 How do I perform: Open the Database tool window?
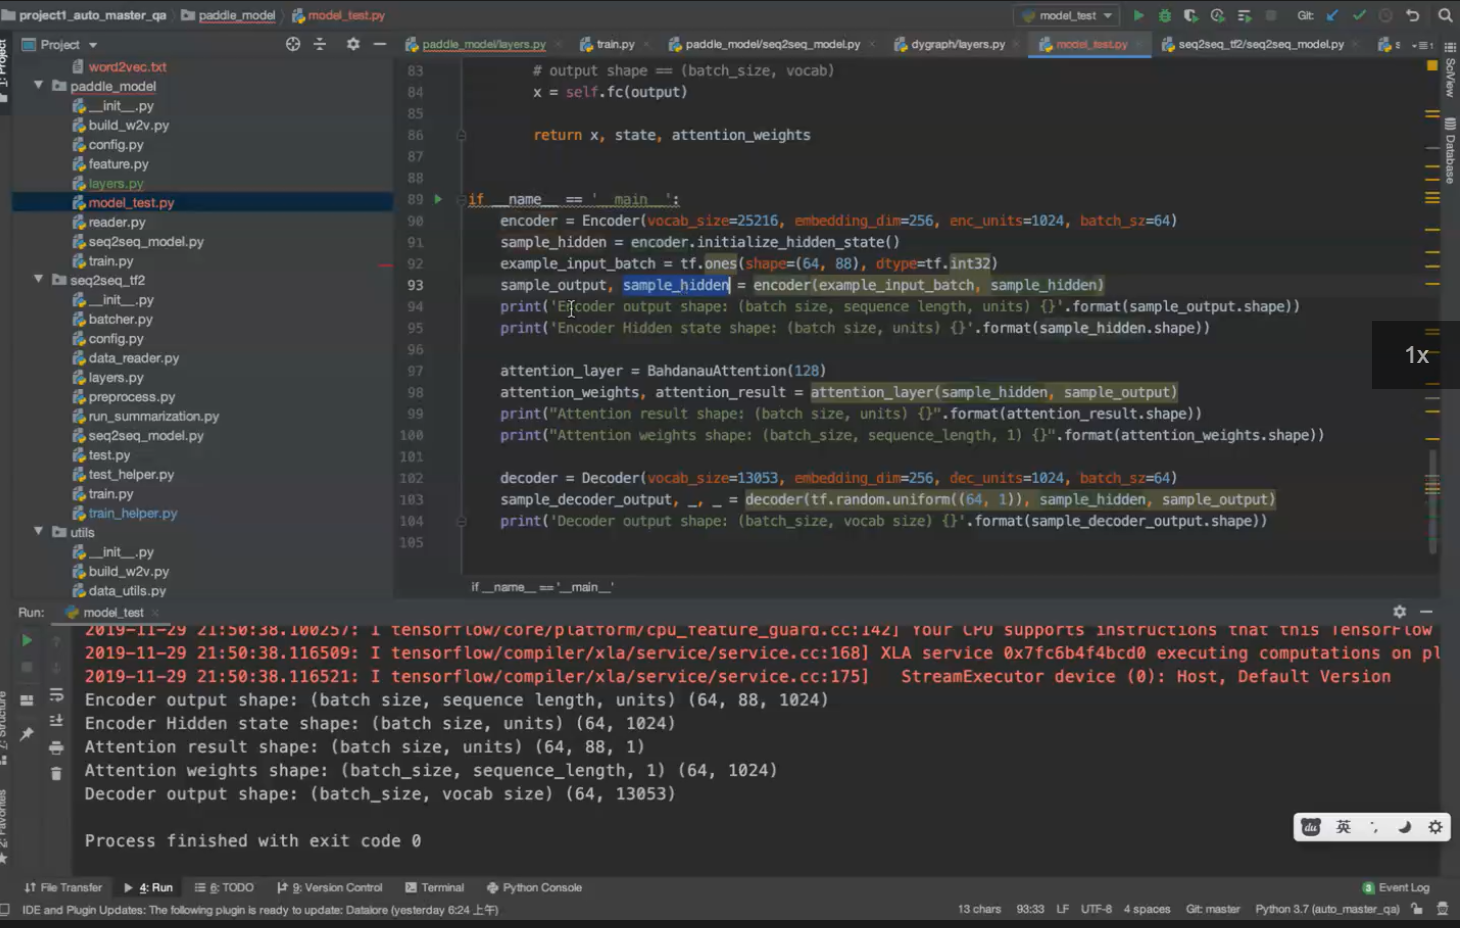1450,151
